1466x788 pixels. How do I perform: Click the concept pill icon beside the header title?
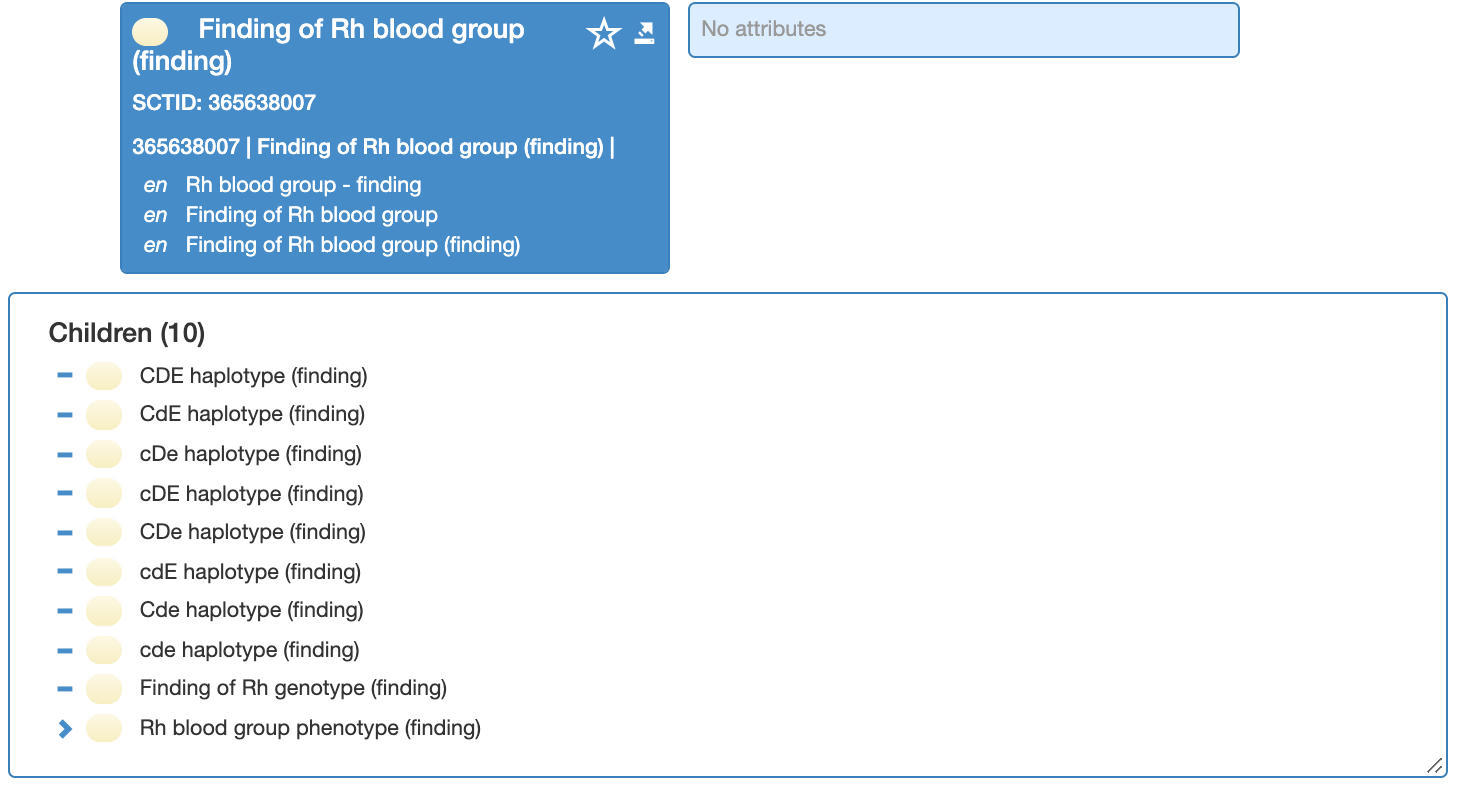point(150,32)
